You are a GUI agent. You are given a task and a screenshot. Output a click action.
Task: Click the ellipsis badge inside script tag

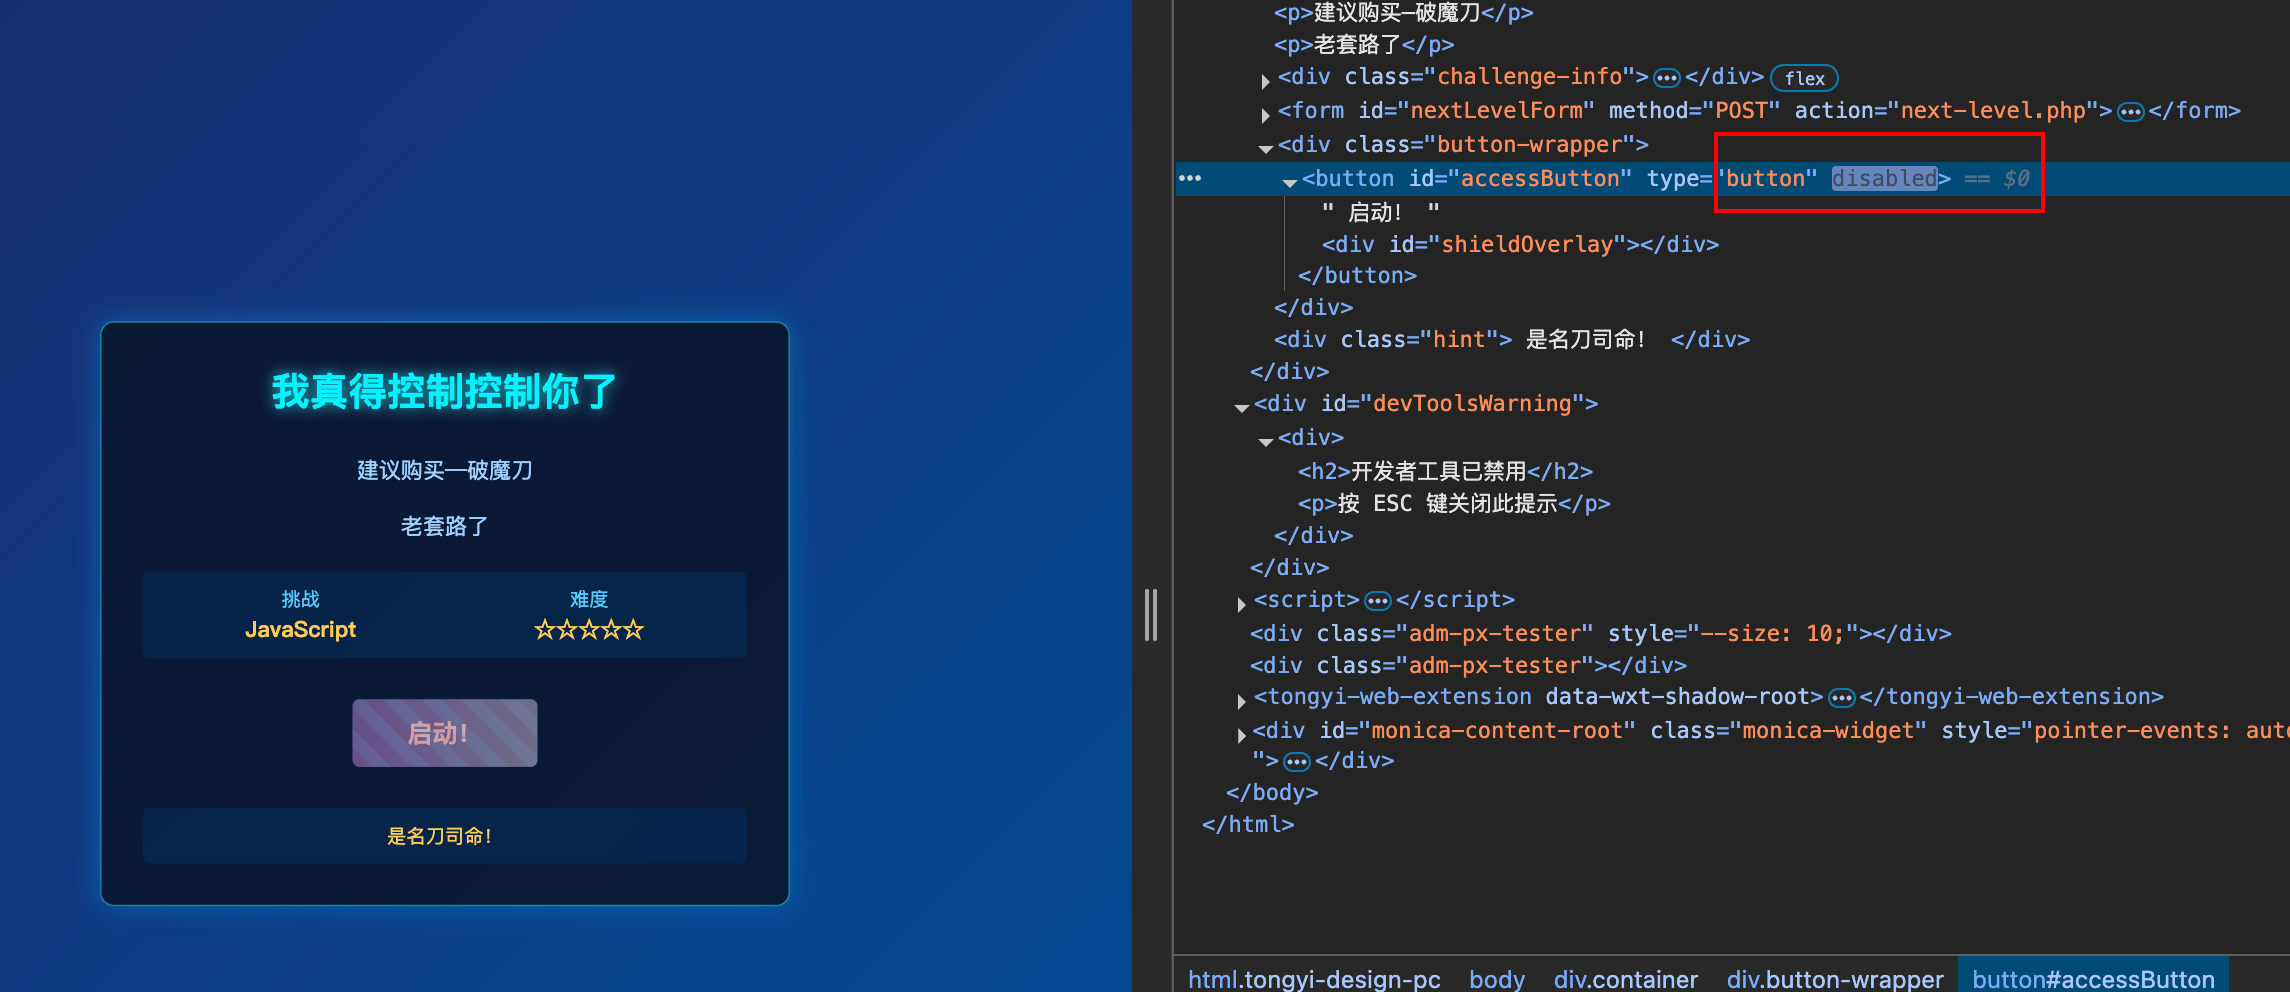coord(1378,601)
